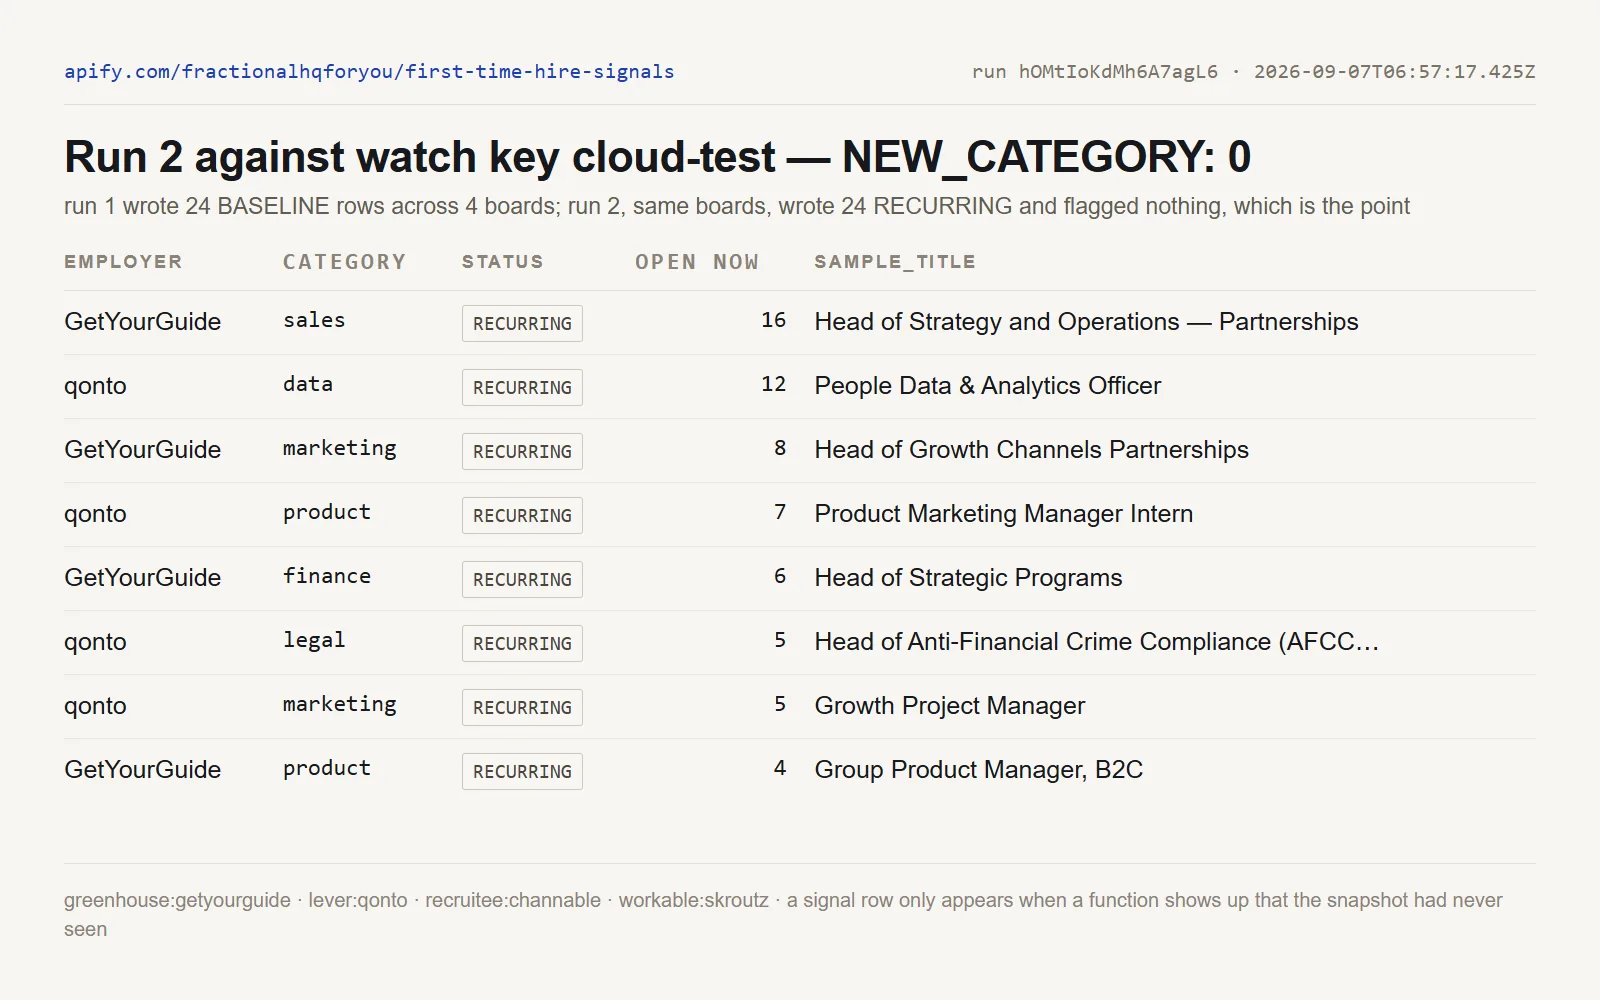Select product category in the qonto Intern row
This screenshot has height=1000, width=1600.
[x=327, y=512]
